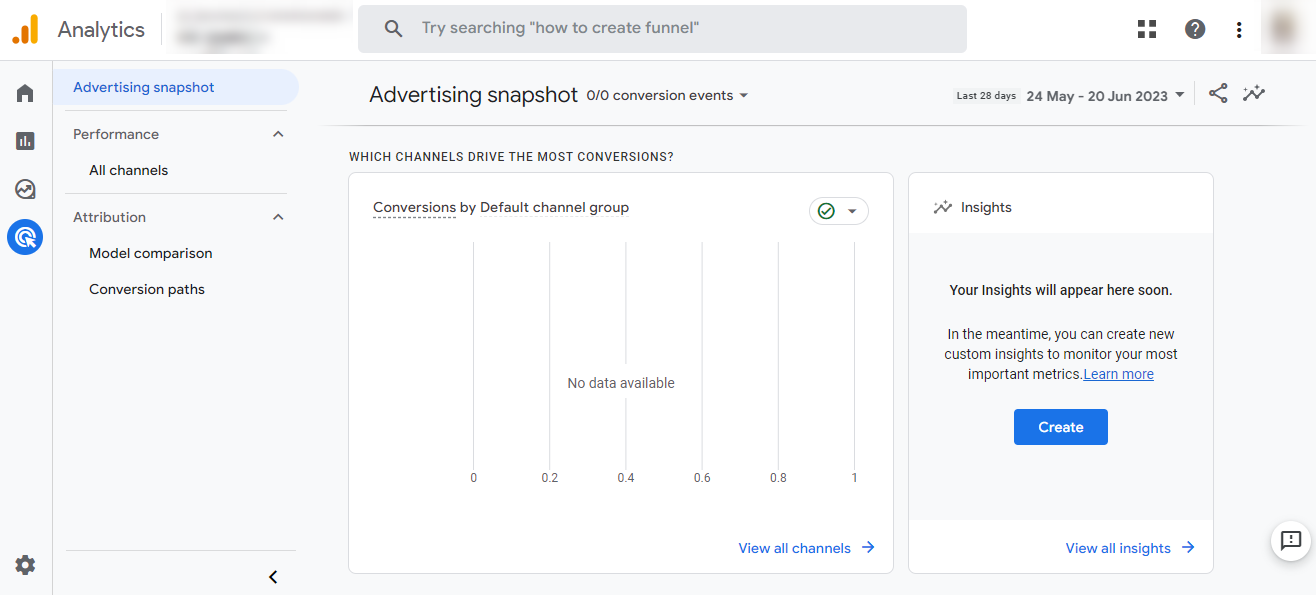Click "Your Insights will appear here soon."
Screen dimensions: 1316x595
1061,290
